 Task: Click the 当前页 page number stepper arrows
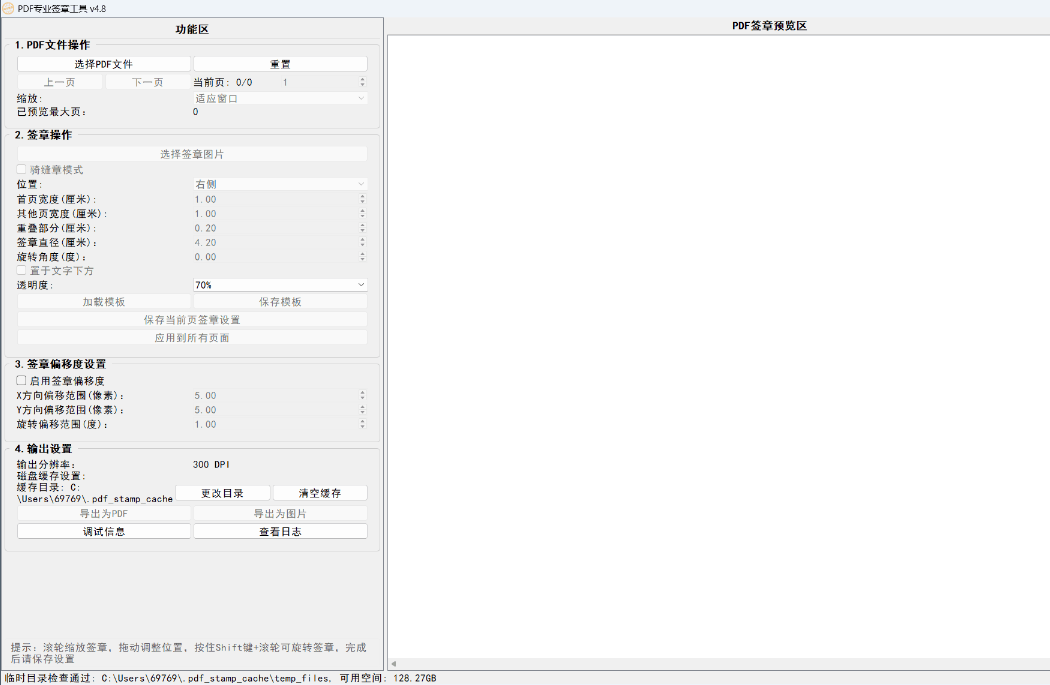[362, 82]
